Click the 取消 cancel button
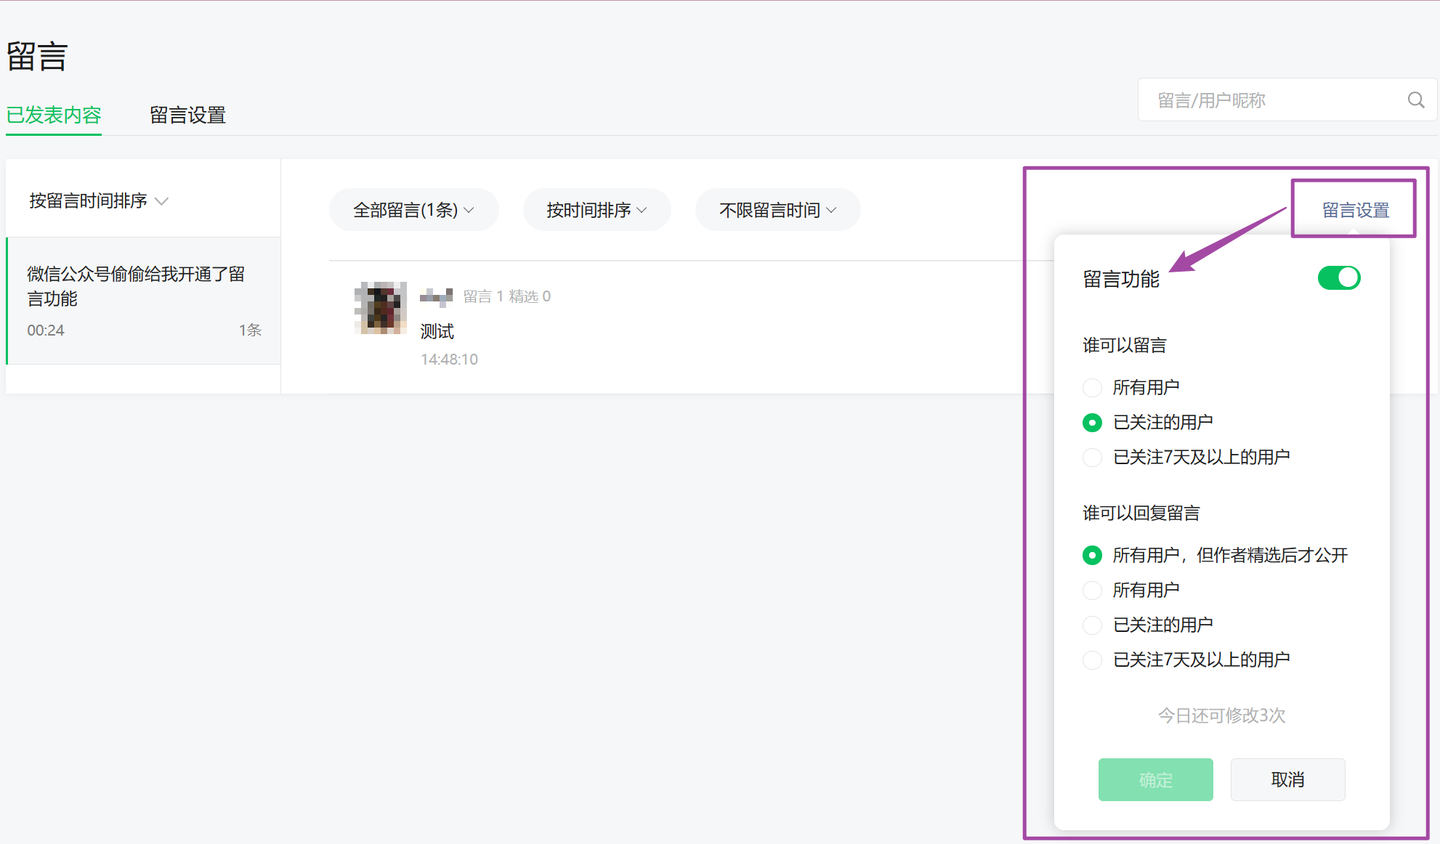 tap(1287, 780)
